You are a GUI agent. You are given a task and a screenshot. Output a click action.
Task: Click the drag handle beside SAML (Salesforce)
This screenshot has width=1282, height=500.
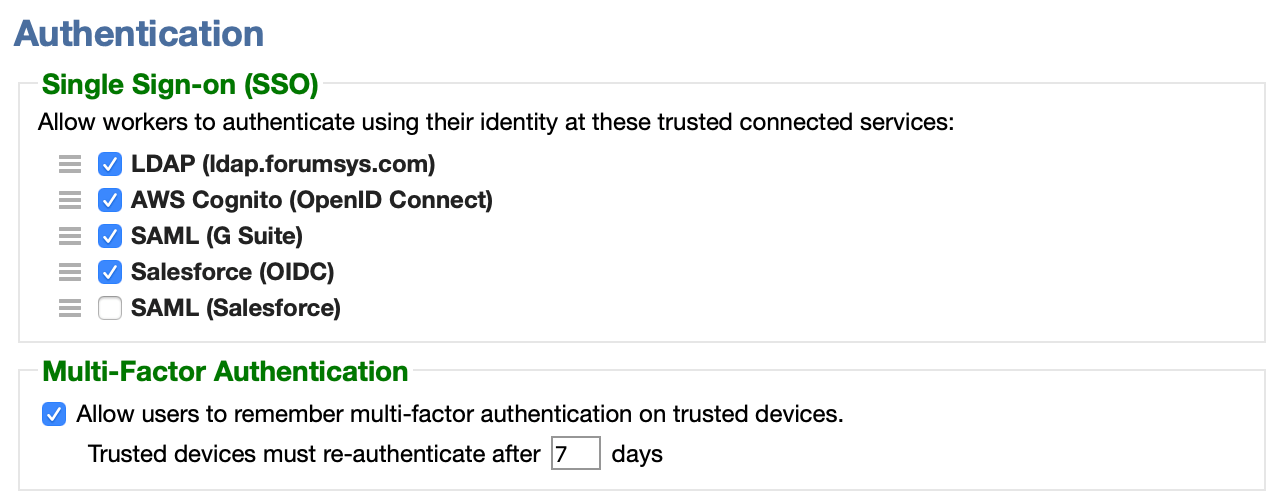coord(69,308)
